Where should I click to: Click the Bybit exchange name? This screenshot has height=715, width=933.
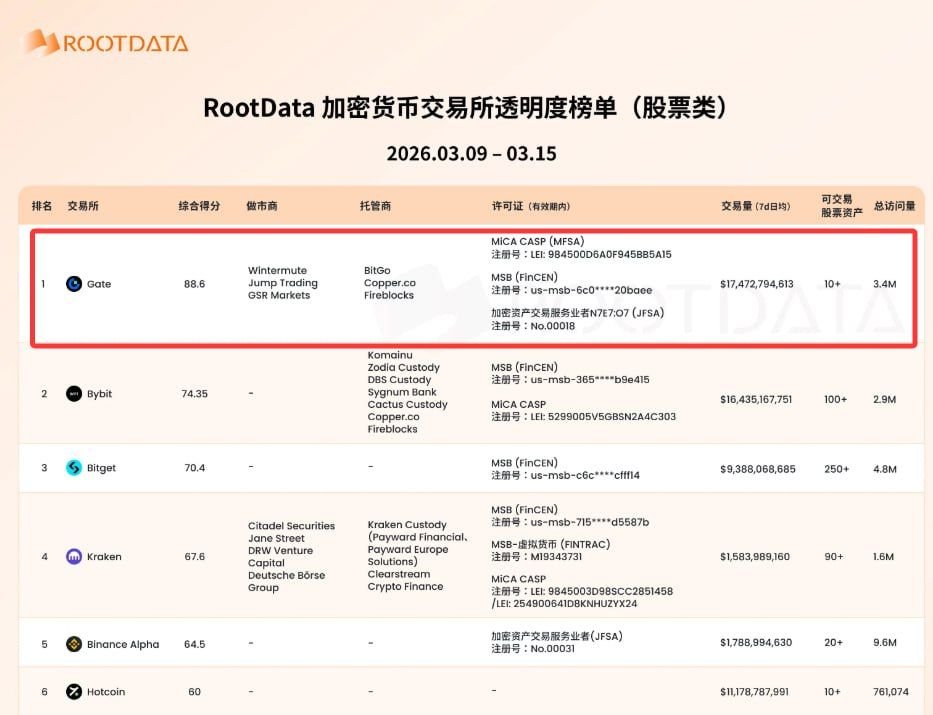pyautogui.click(x=99, y=394)
